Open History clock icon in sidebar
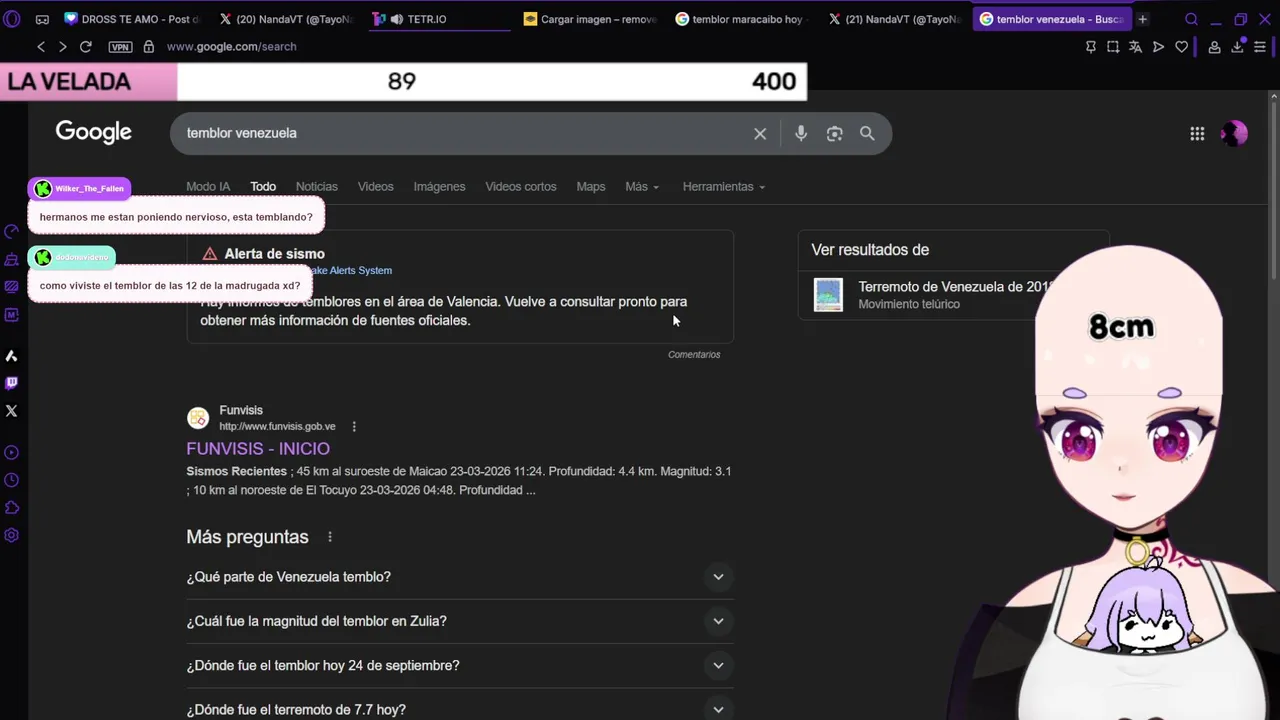This screenshot has width=1280, height=720. 12,480
